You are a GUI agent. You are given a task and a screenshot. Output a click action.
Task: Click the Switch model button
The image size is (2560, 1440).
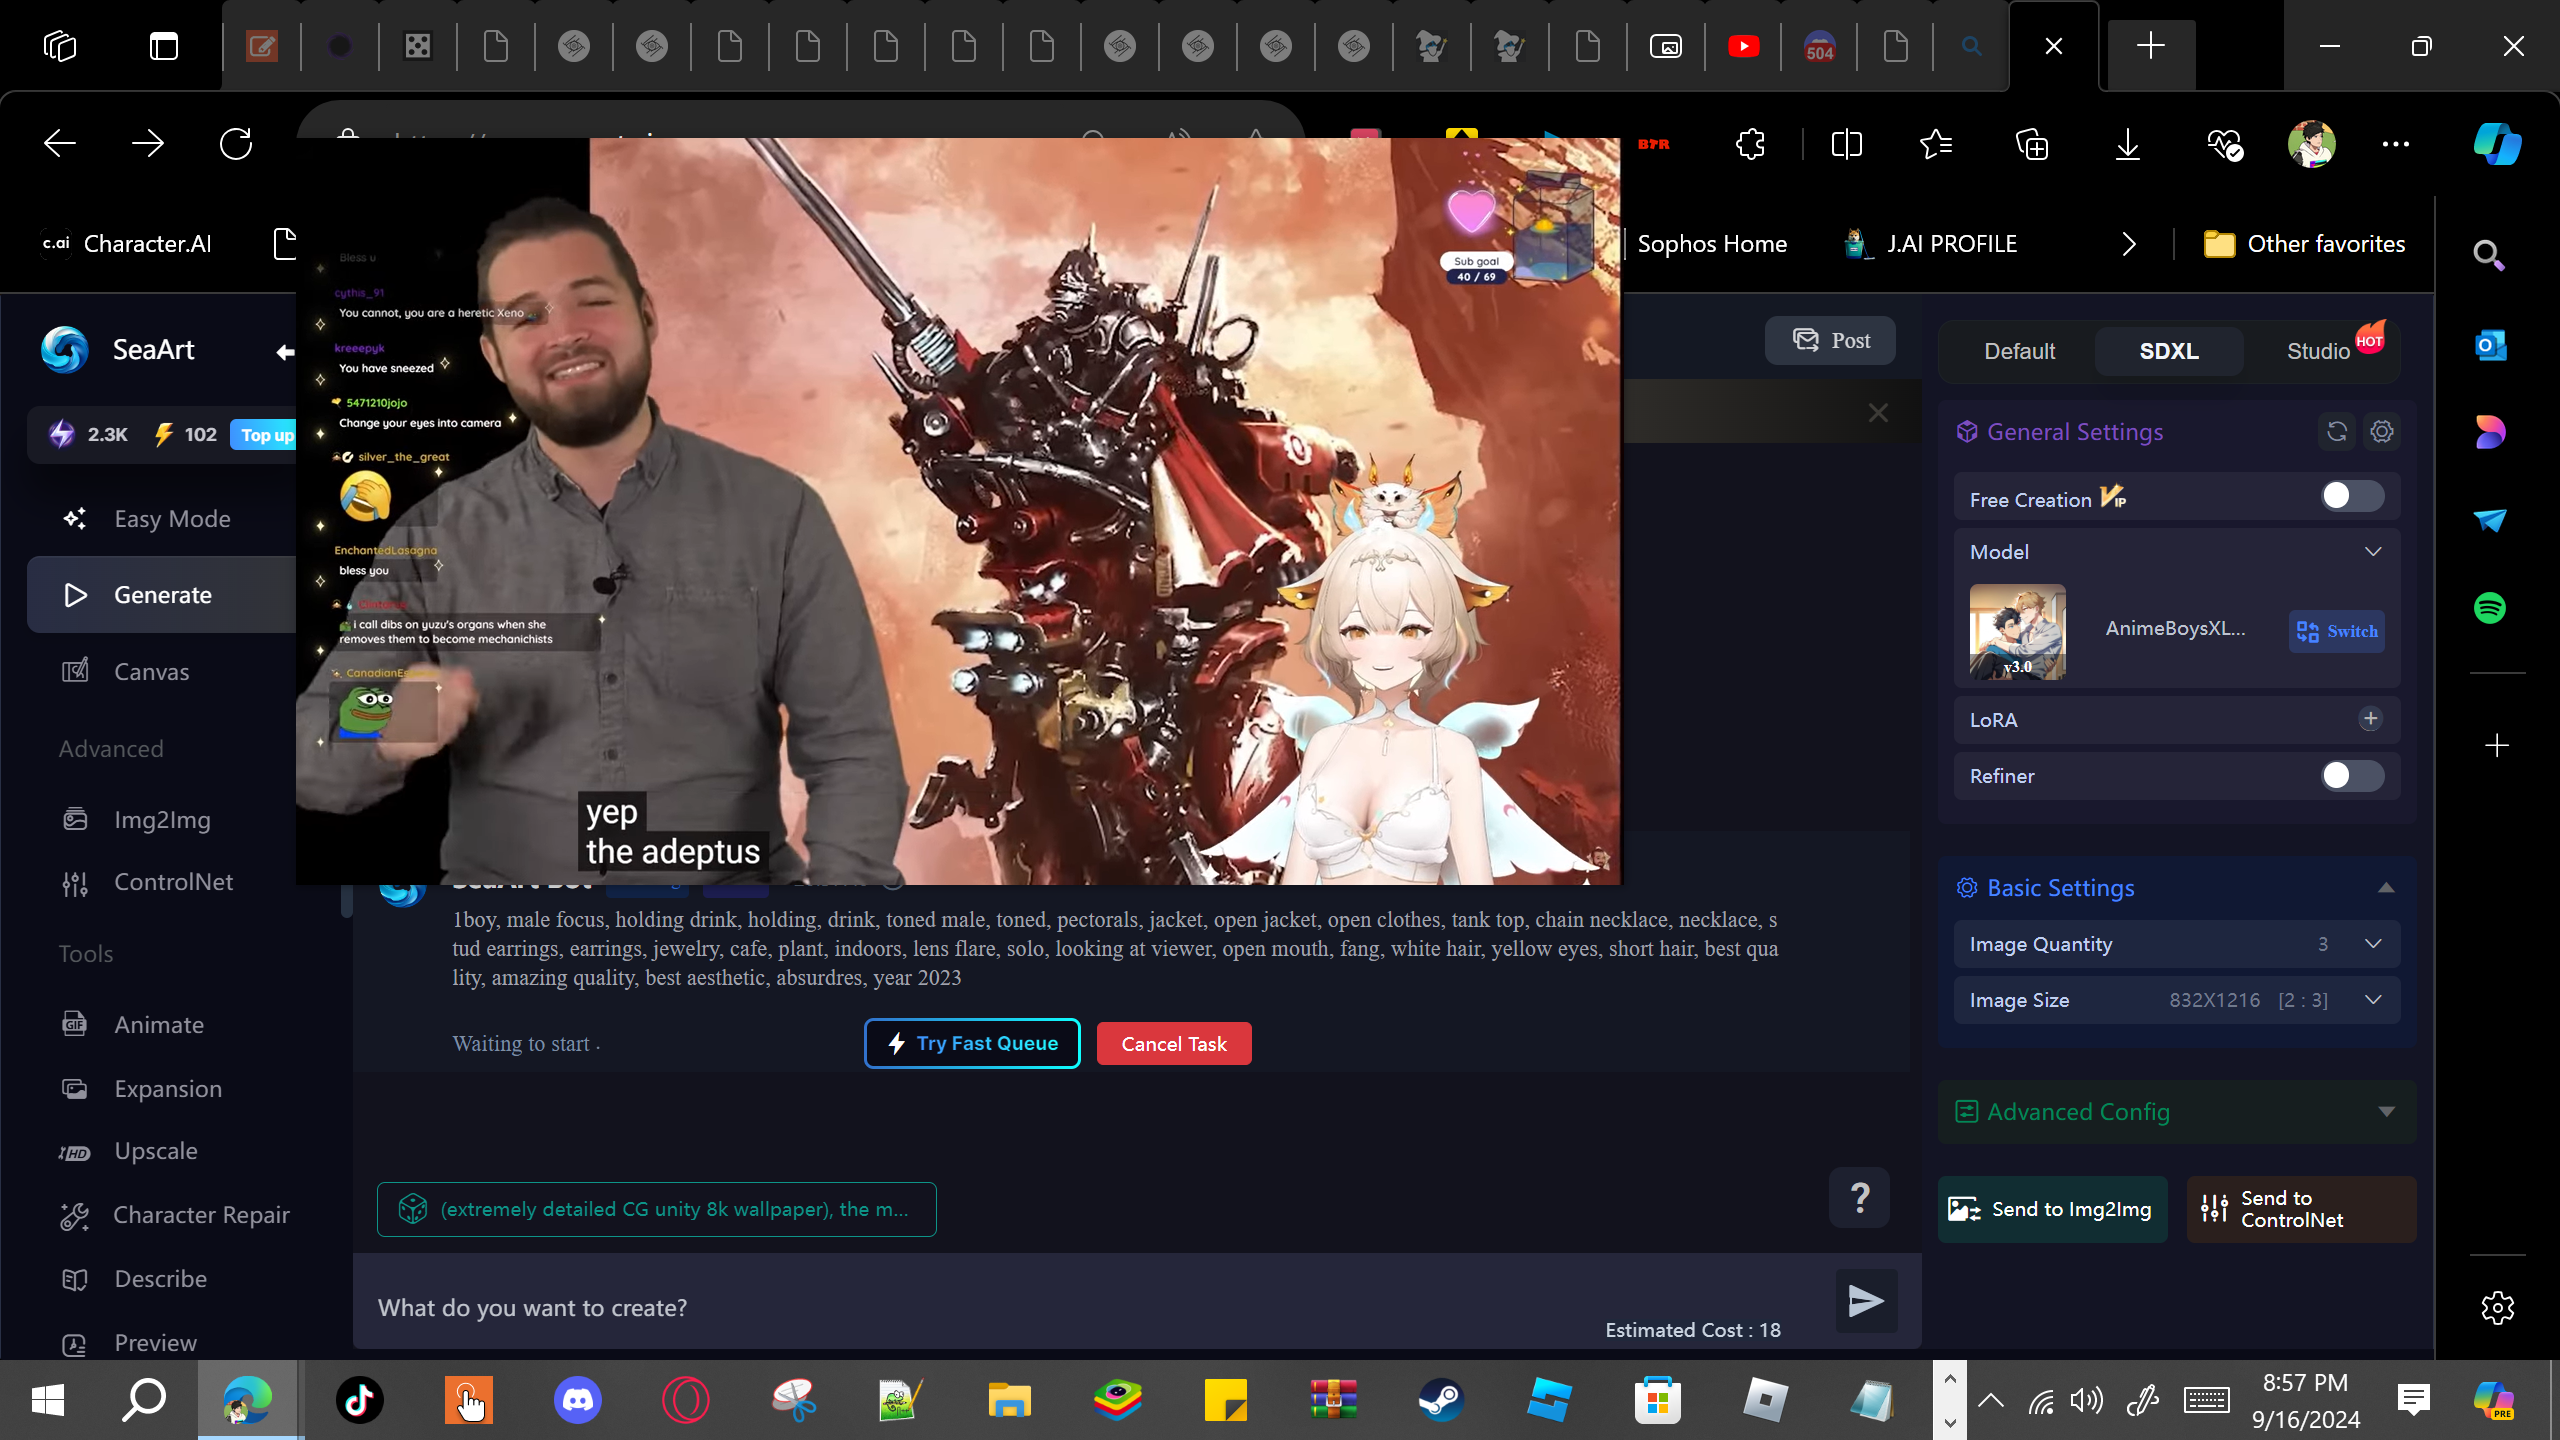(x=2337, y=631)
